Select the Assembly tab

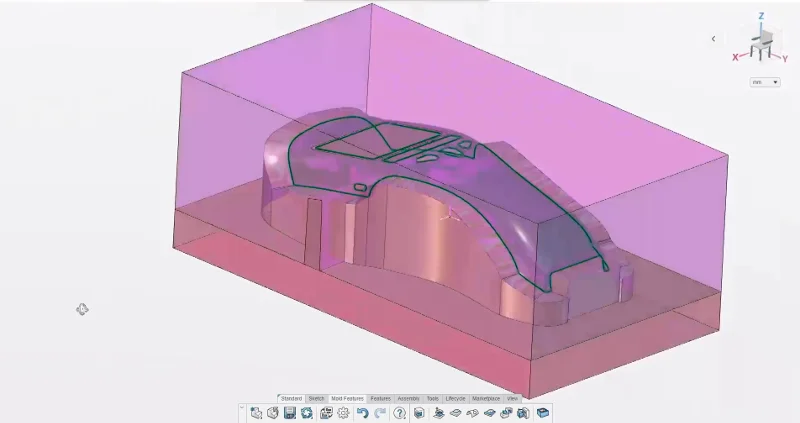click(x=408, y=398)
